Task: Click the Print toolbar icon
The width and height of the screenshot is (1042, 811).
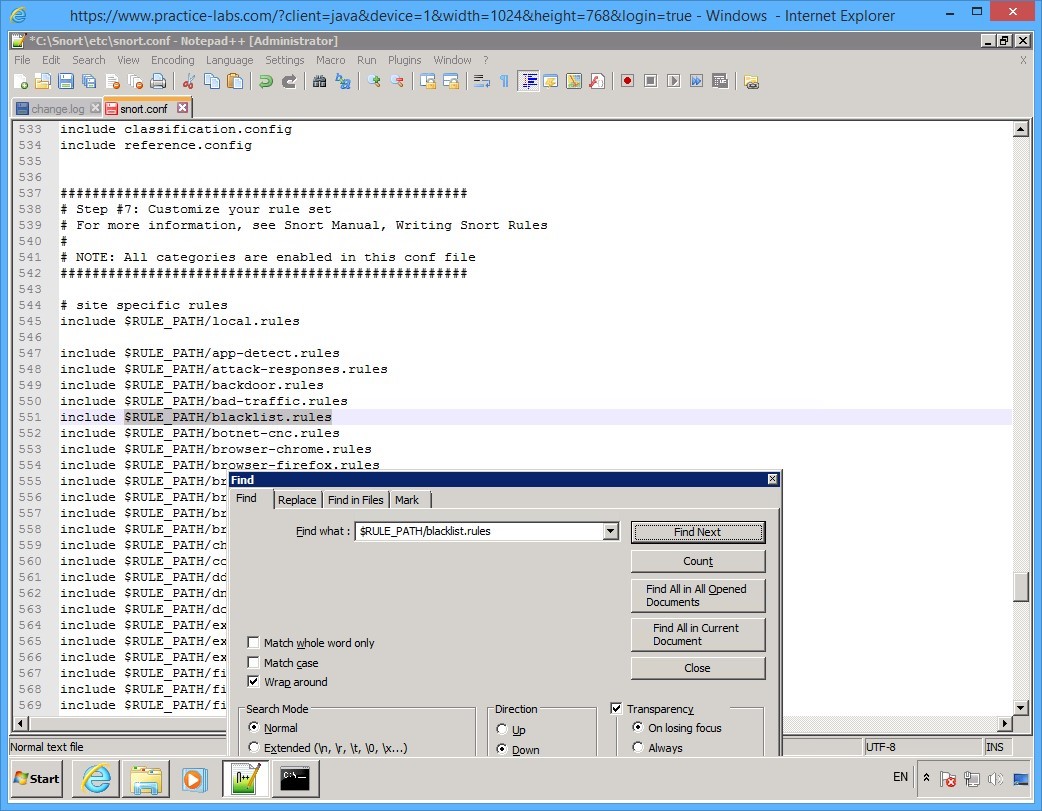Action: coord(157,81)
